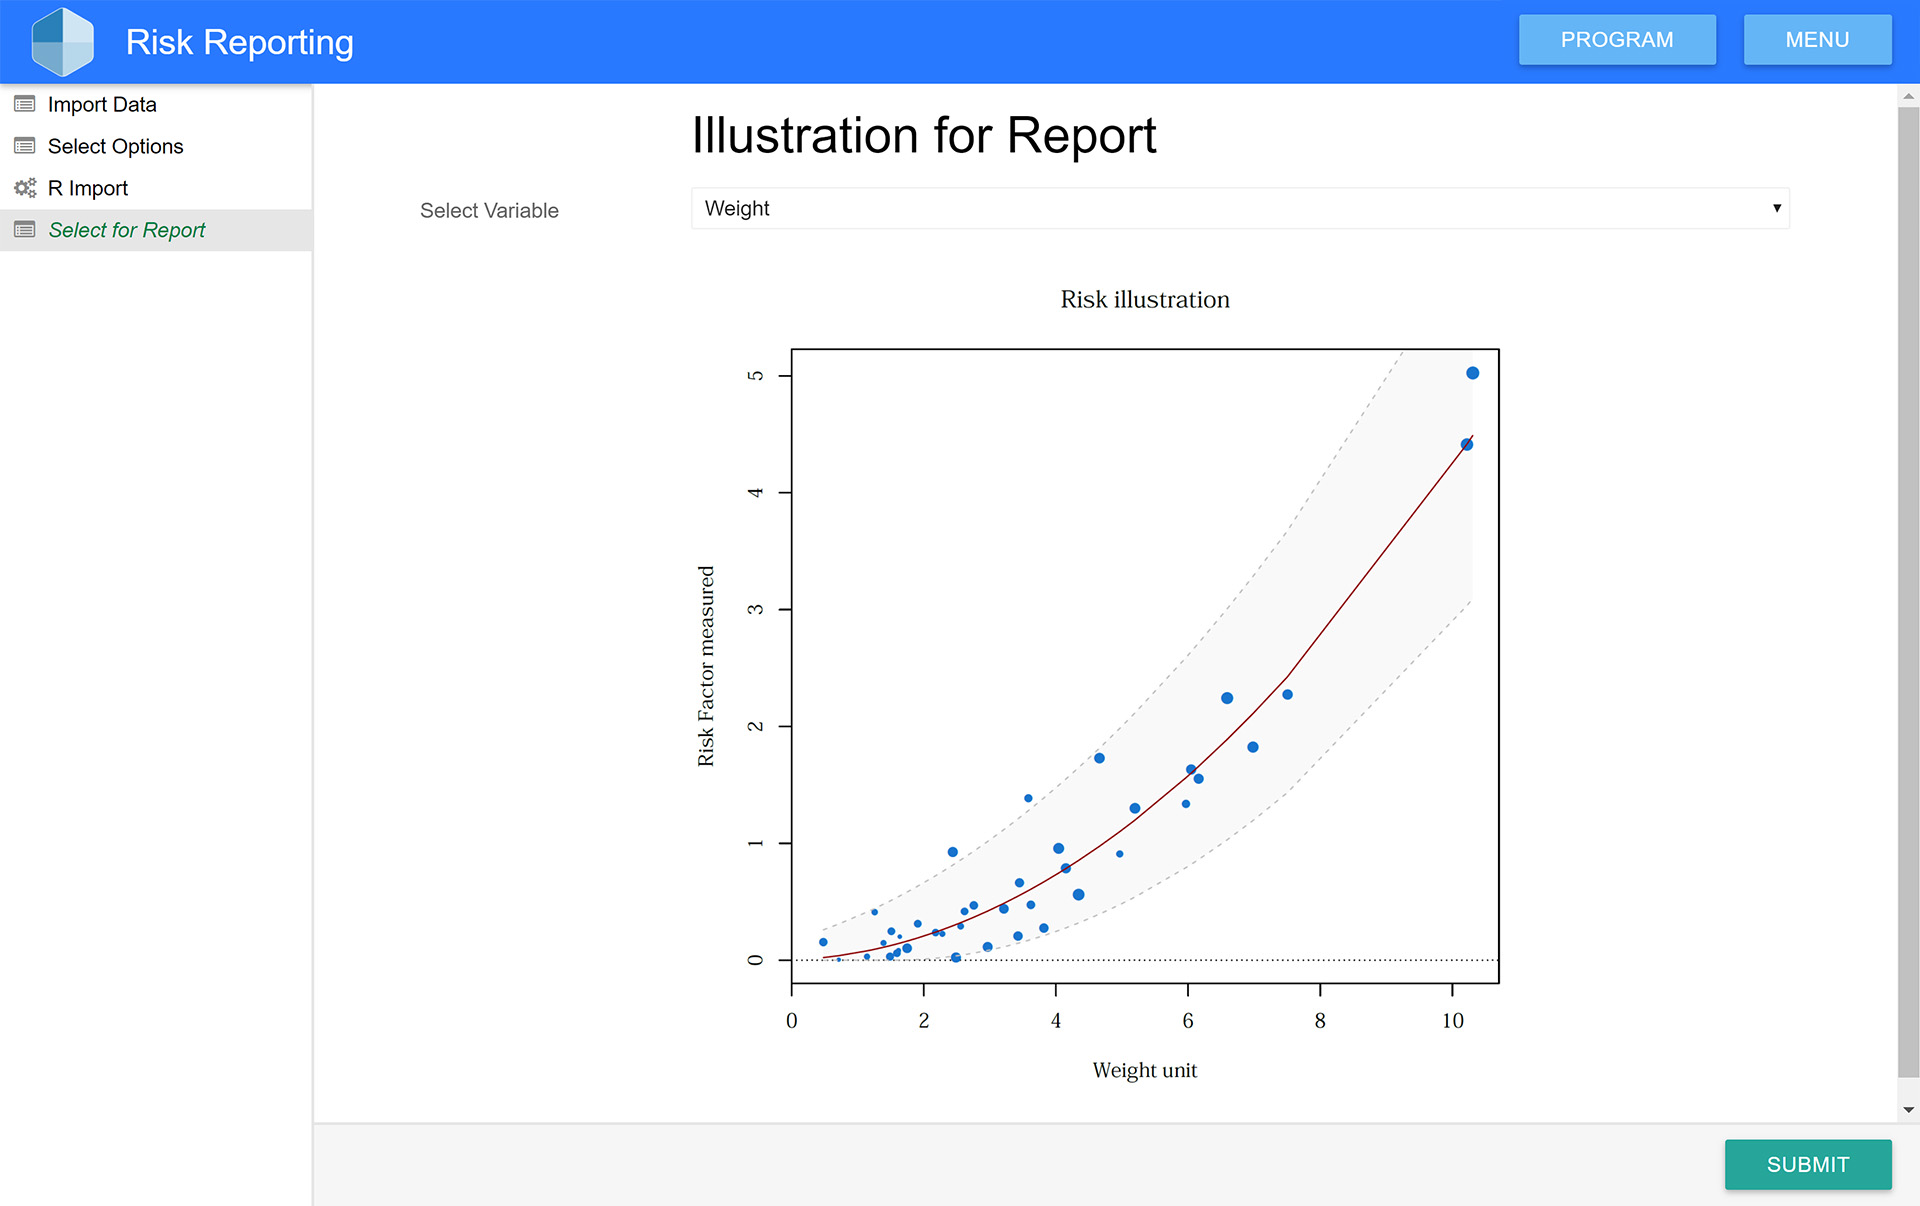The image size is (1920, 1206).
Task: Click the Select Options list icon
Action: 25,146
